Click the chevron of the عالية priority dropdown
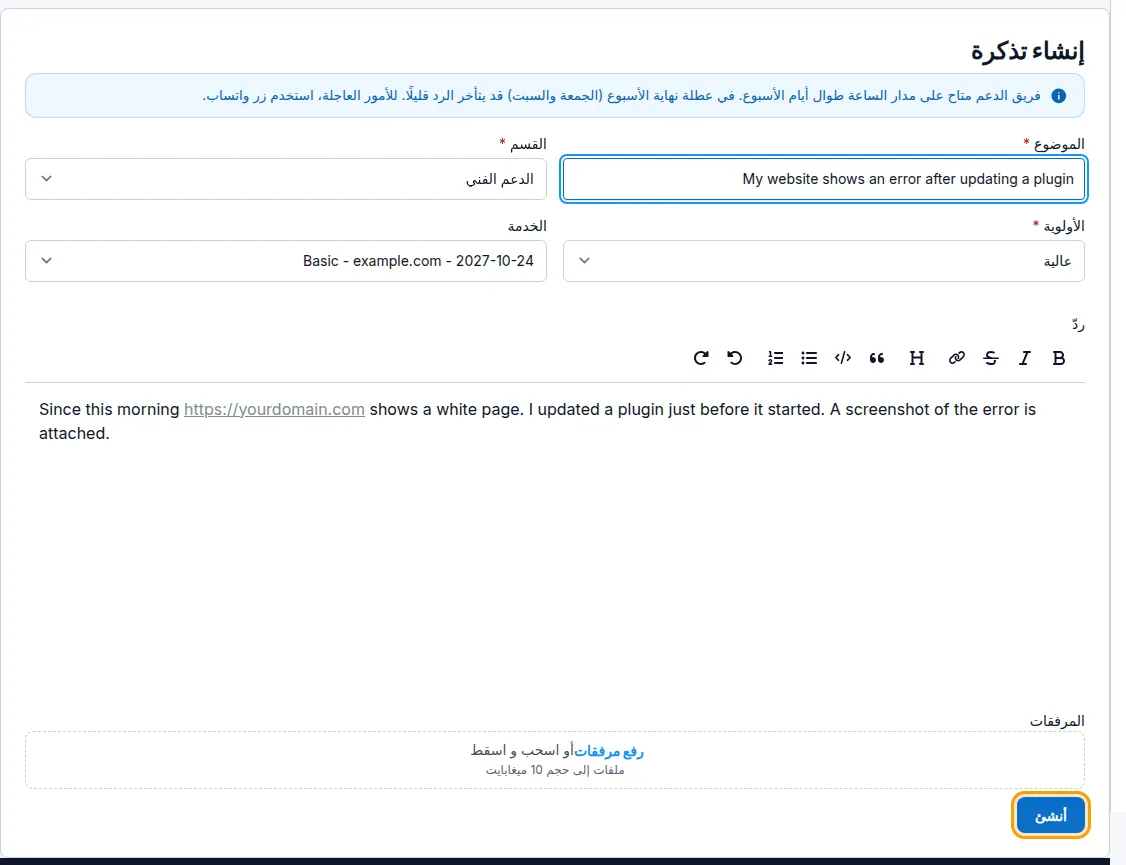The image size is (1126, 865). (585, 261)
